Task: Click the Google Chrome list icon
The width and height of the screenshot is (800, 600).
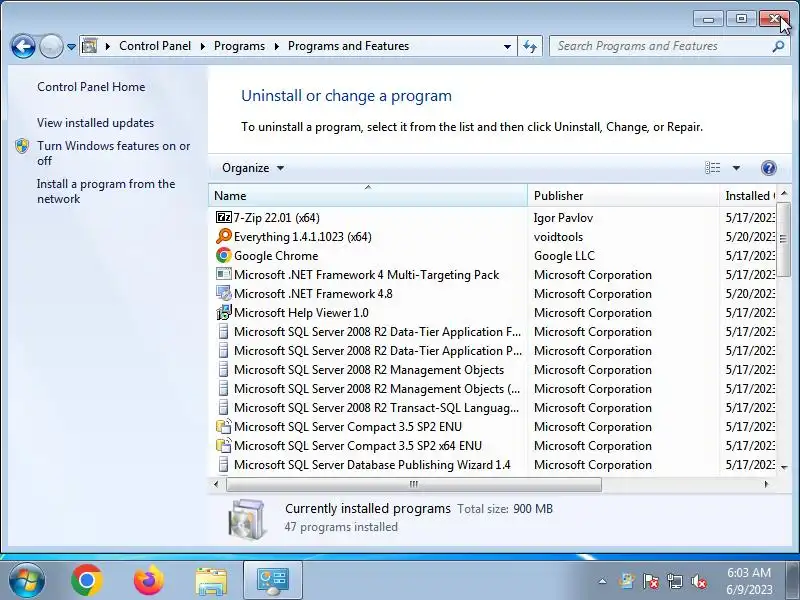Action: pyautogui.click(x=223, y=256)
